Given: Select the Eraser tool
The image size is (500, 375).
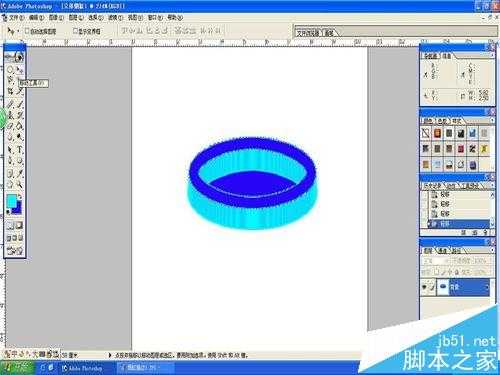Looking at the screenshot, I should [10, 126].
